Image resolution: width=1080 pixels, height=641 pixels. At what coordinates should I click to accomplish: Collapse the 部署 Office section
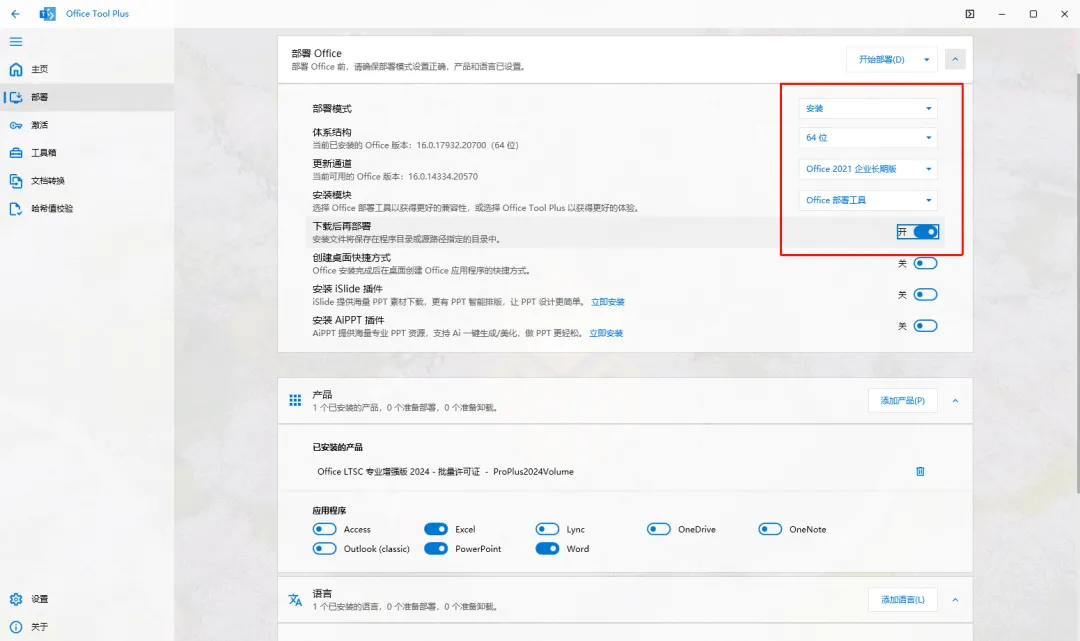click(x=955, y=59)
